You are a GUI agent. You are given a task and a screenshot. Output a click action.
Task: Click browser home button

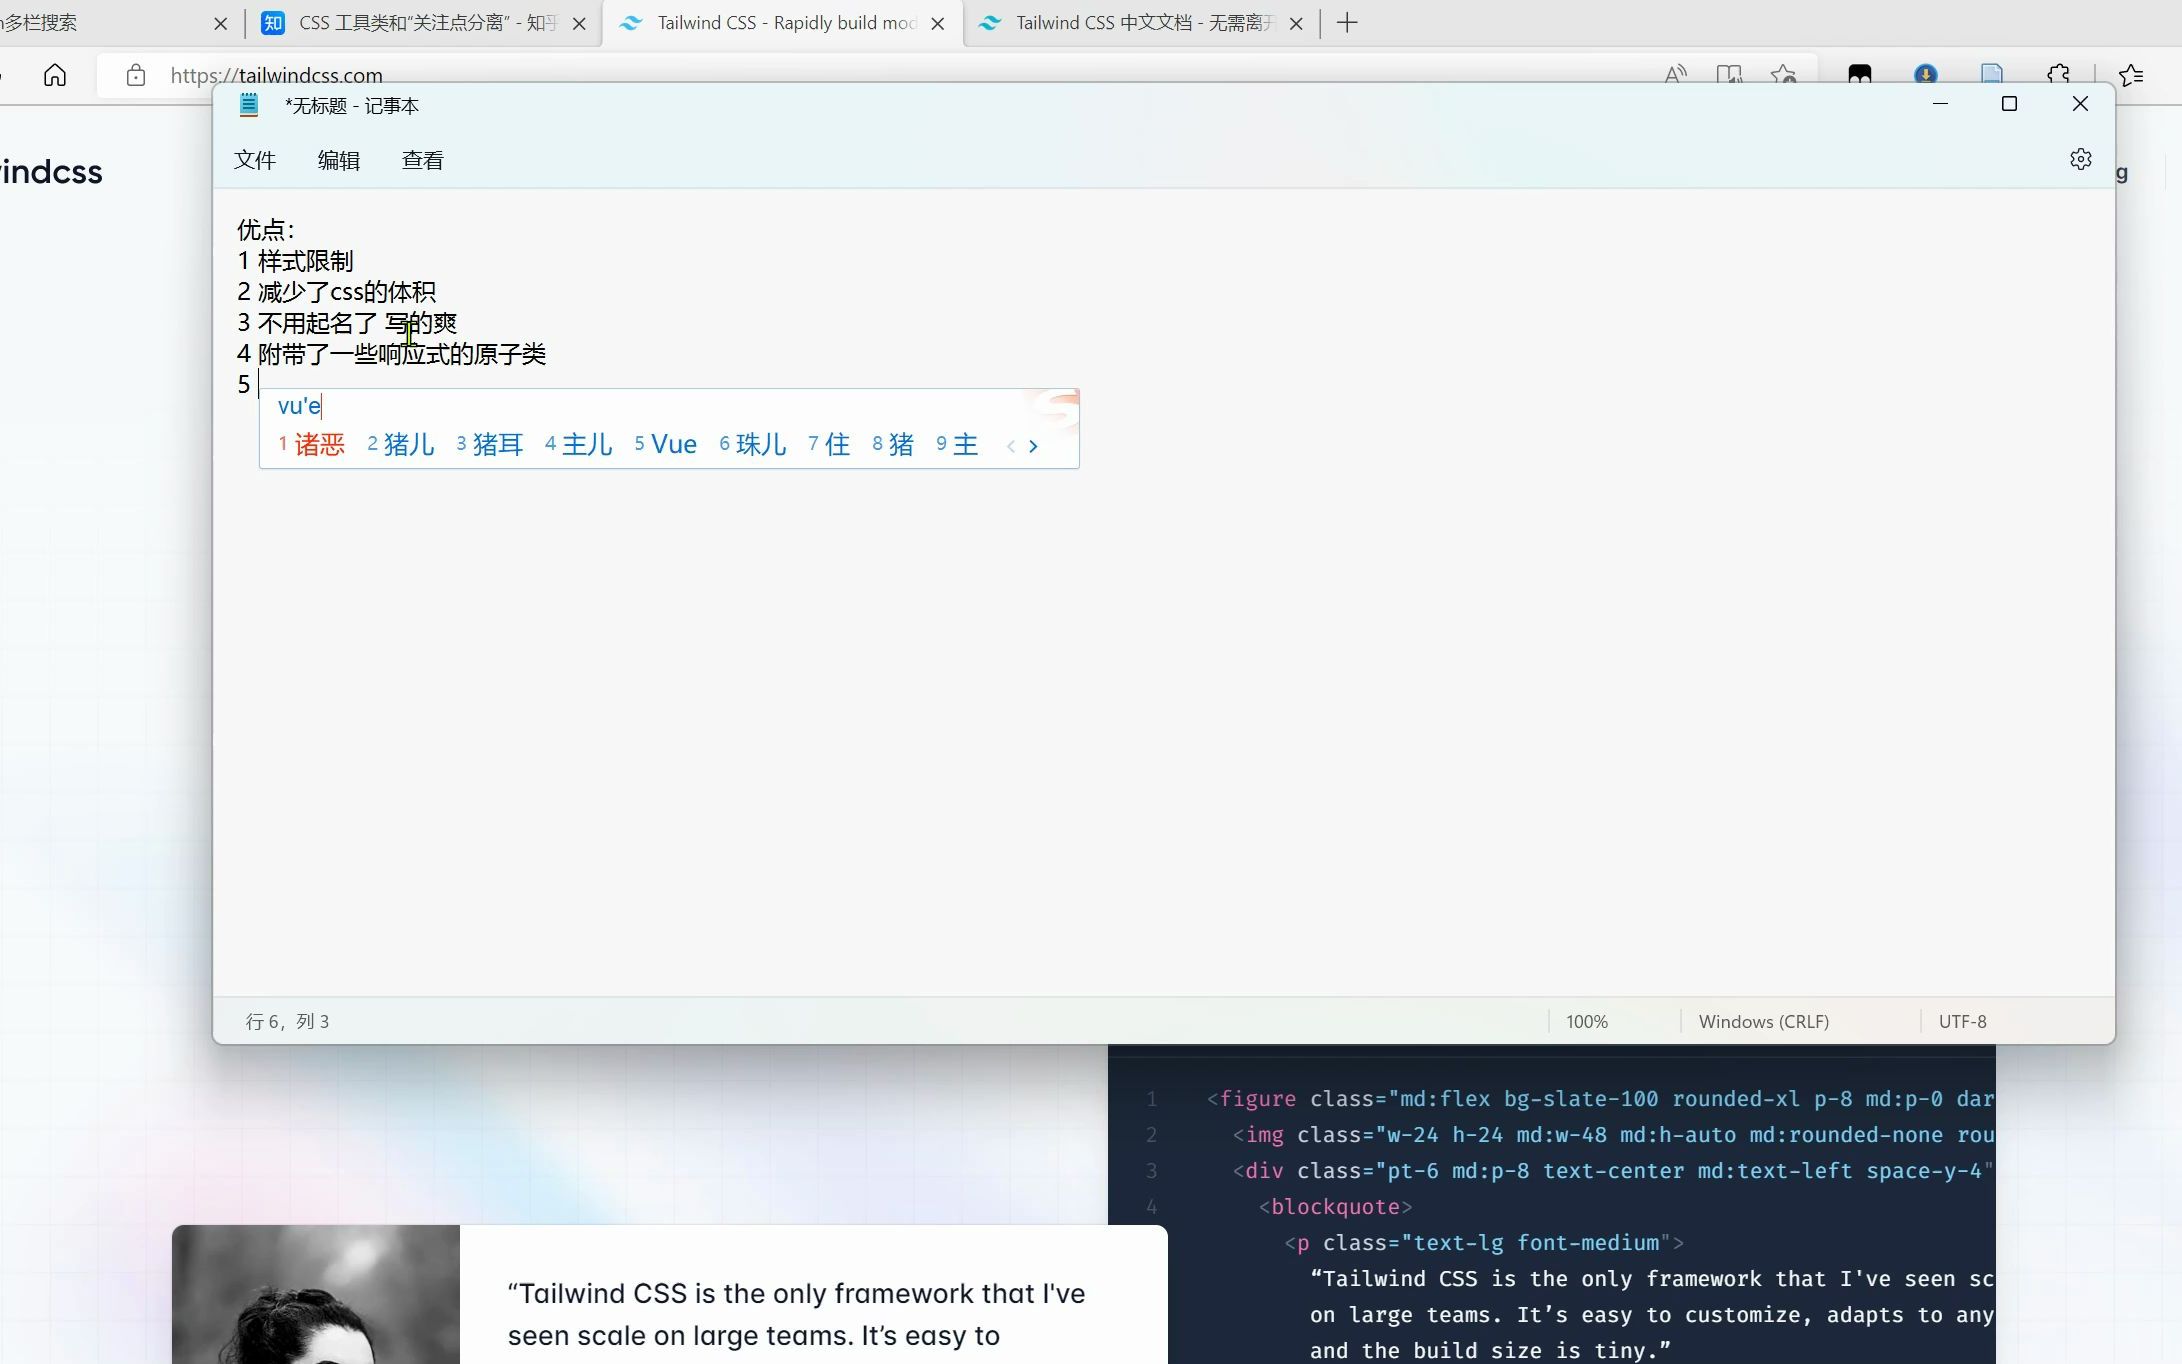[55, 75]
